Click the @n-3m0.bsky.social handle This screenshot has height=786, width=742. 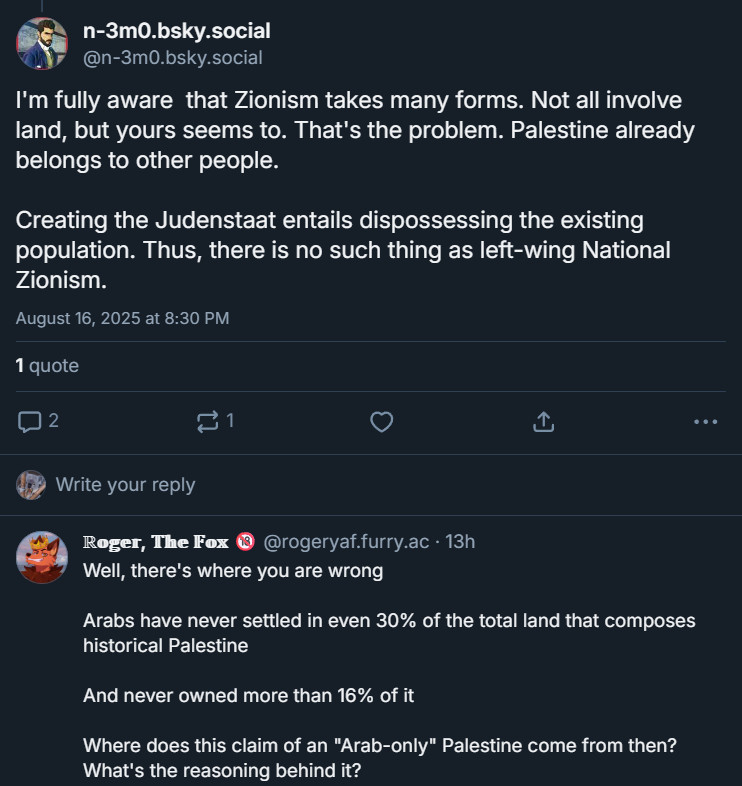[172, 58]
